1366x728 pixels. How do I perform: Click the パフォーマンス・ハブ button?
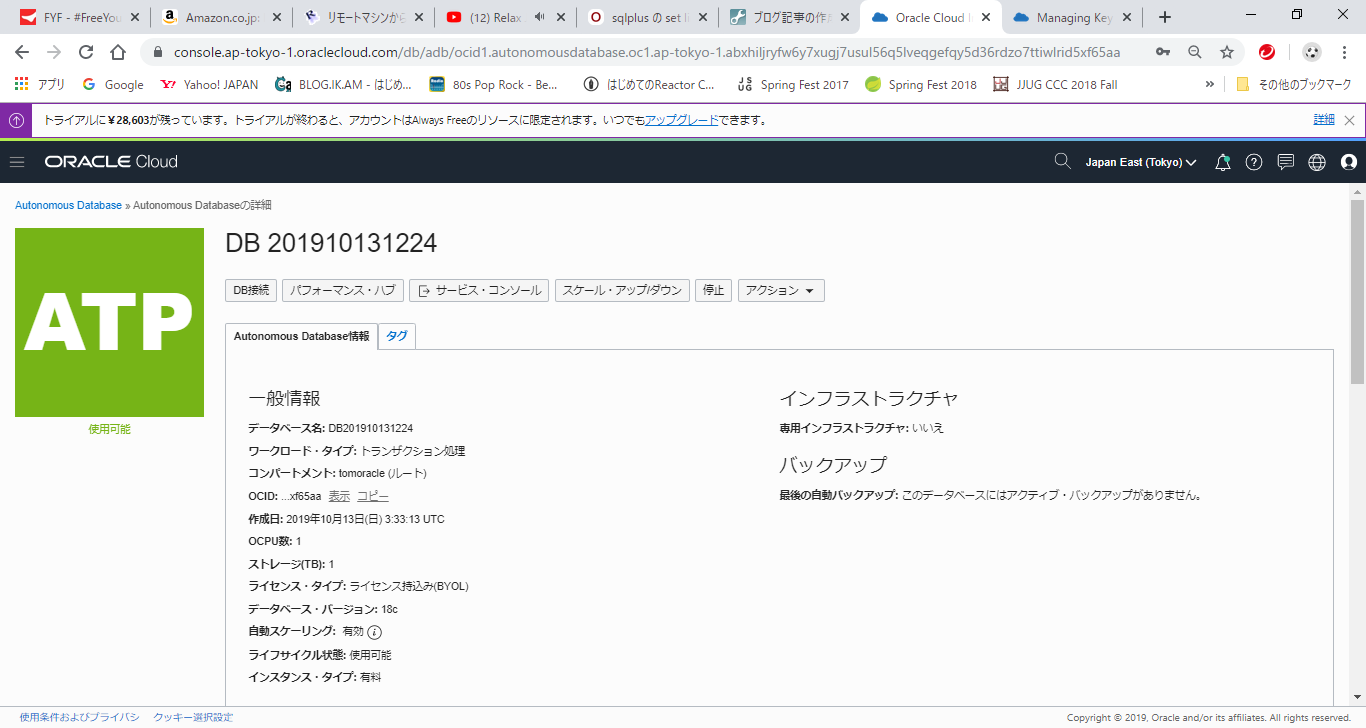[x=343, y=290]
